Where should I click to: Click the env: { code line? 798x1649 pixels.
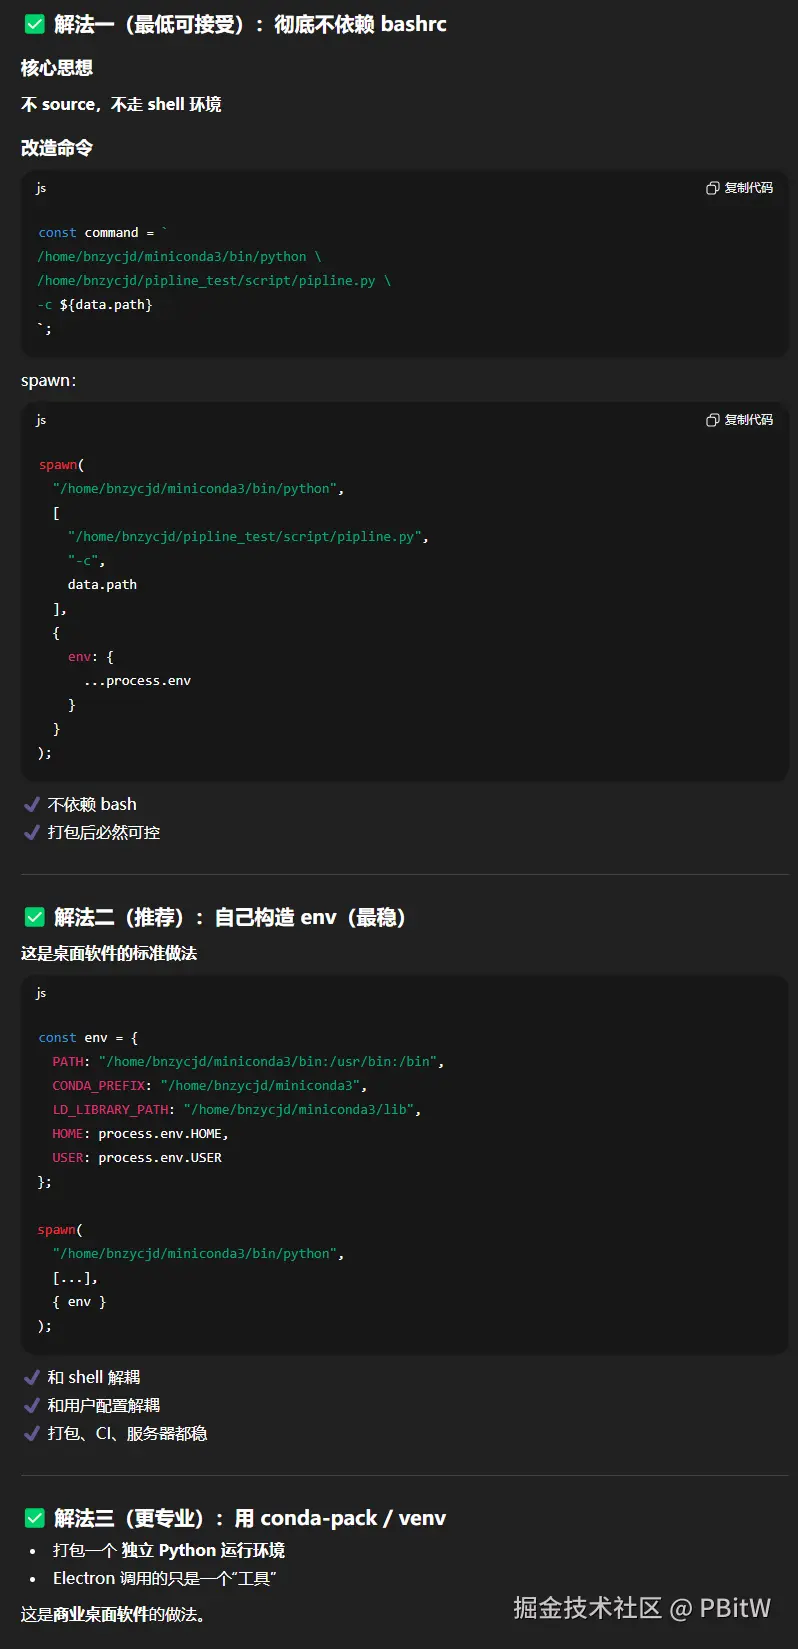[91, 656]
